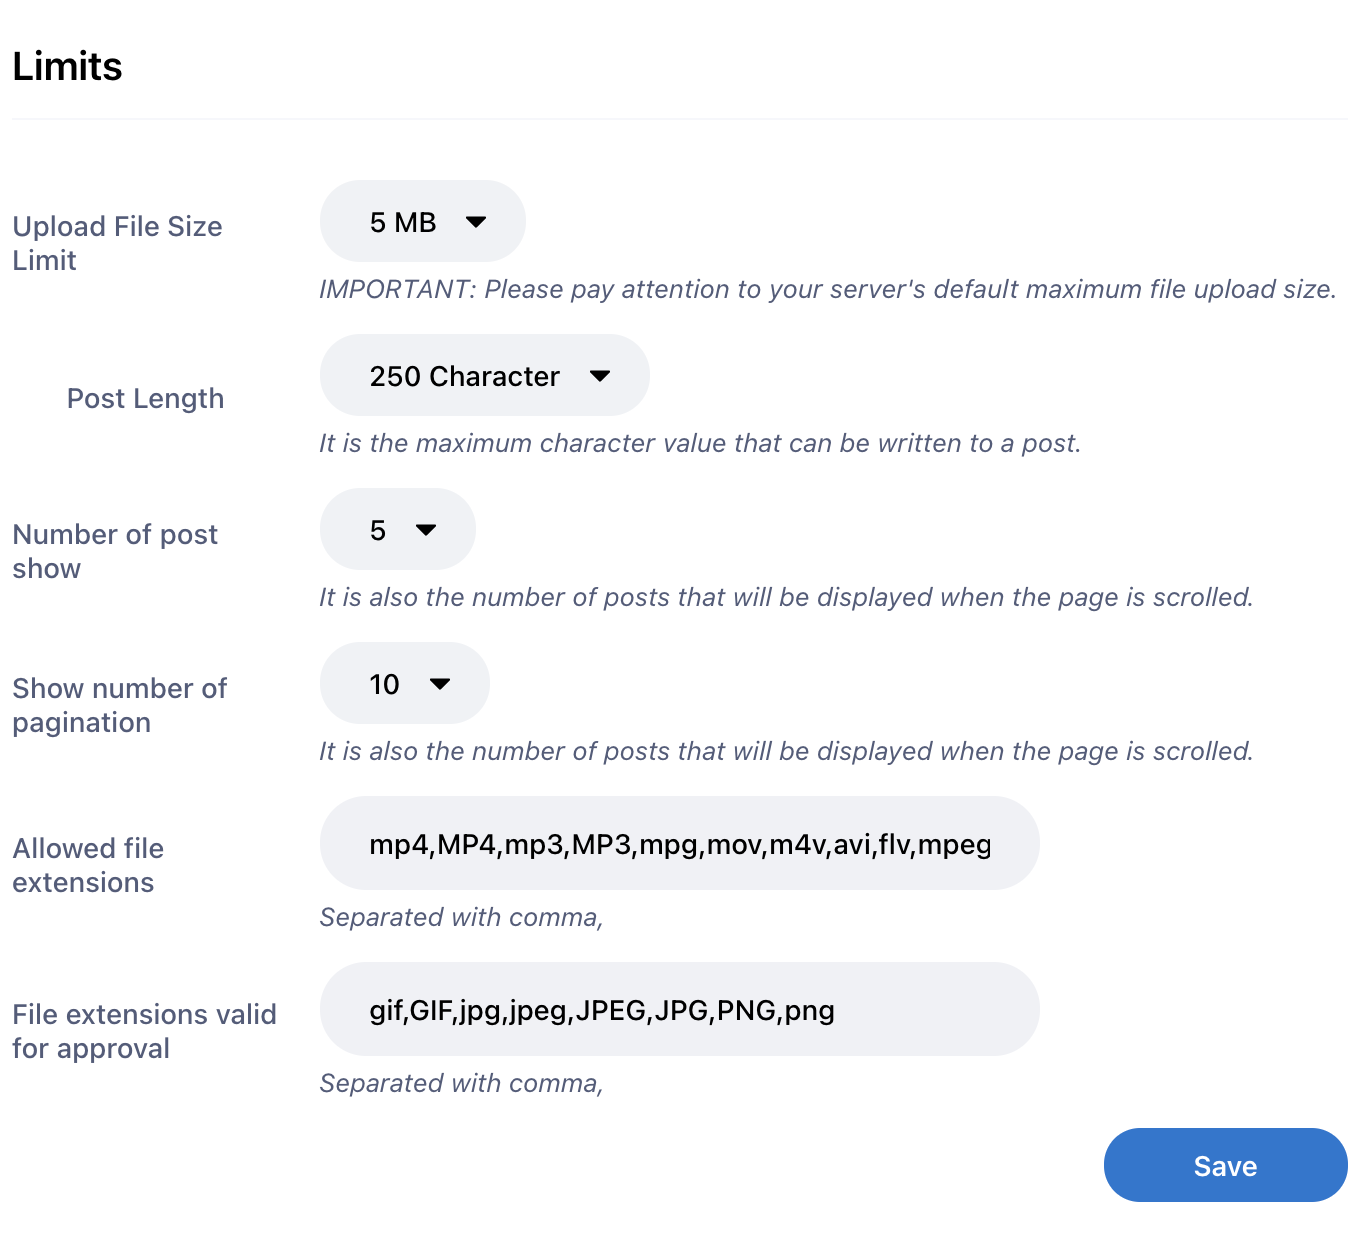Click the Show number of pagination label

pos(120,705)
